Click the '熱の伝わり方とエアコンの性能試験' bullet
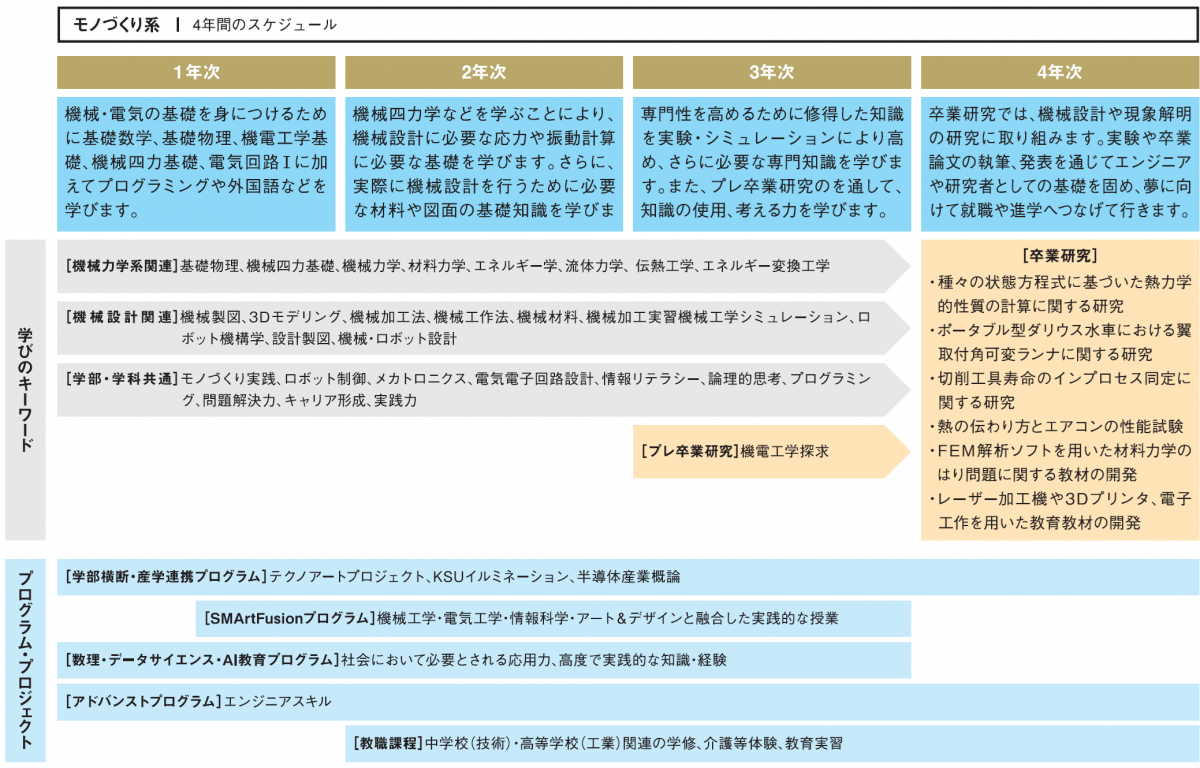Image resolution: width=1200 pixels, height=768 pixels. pyautogui.click(x=1056, y=427)
